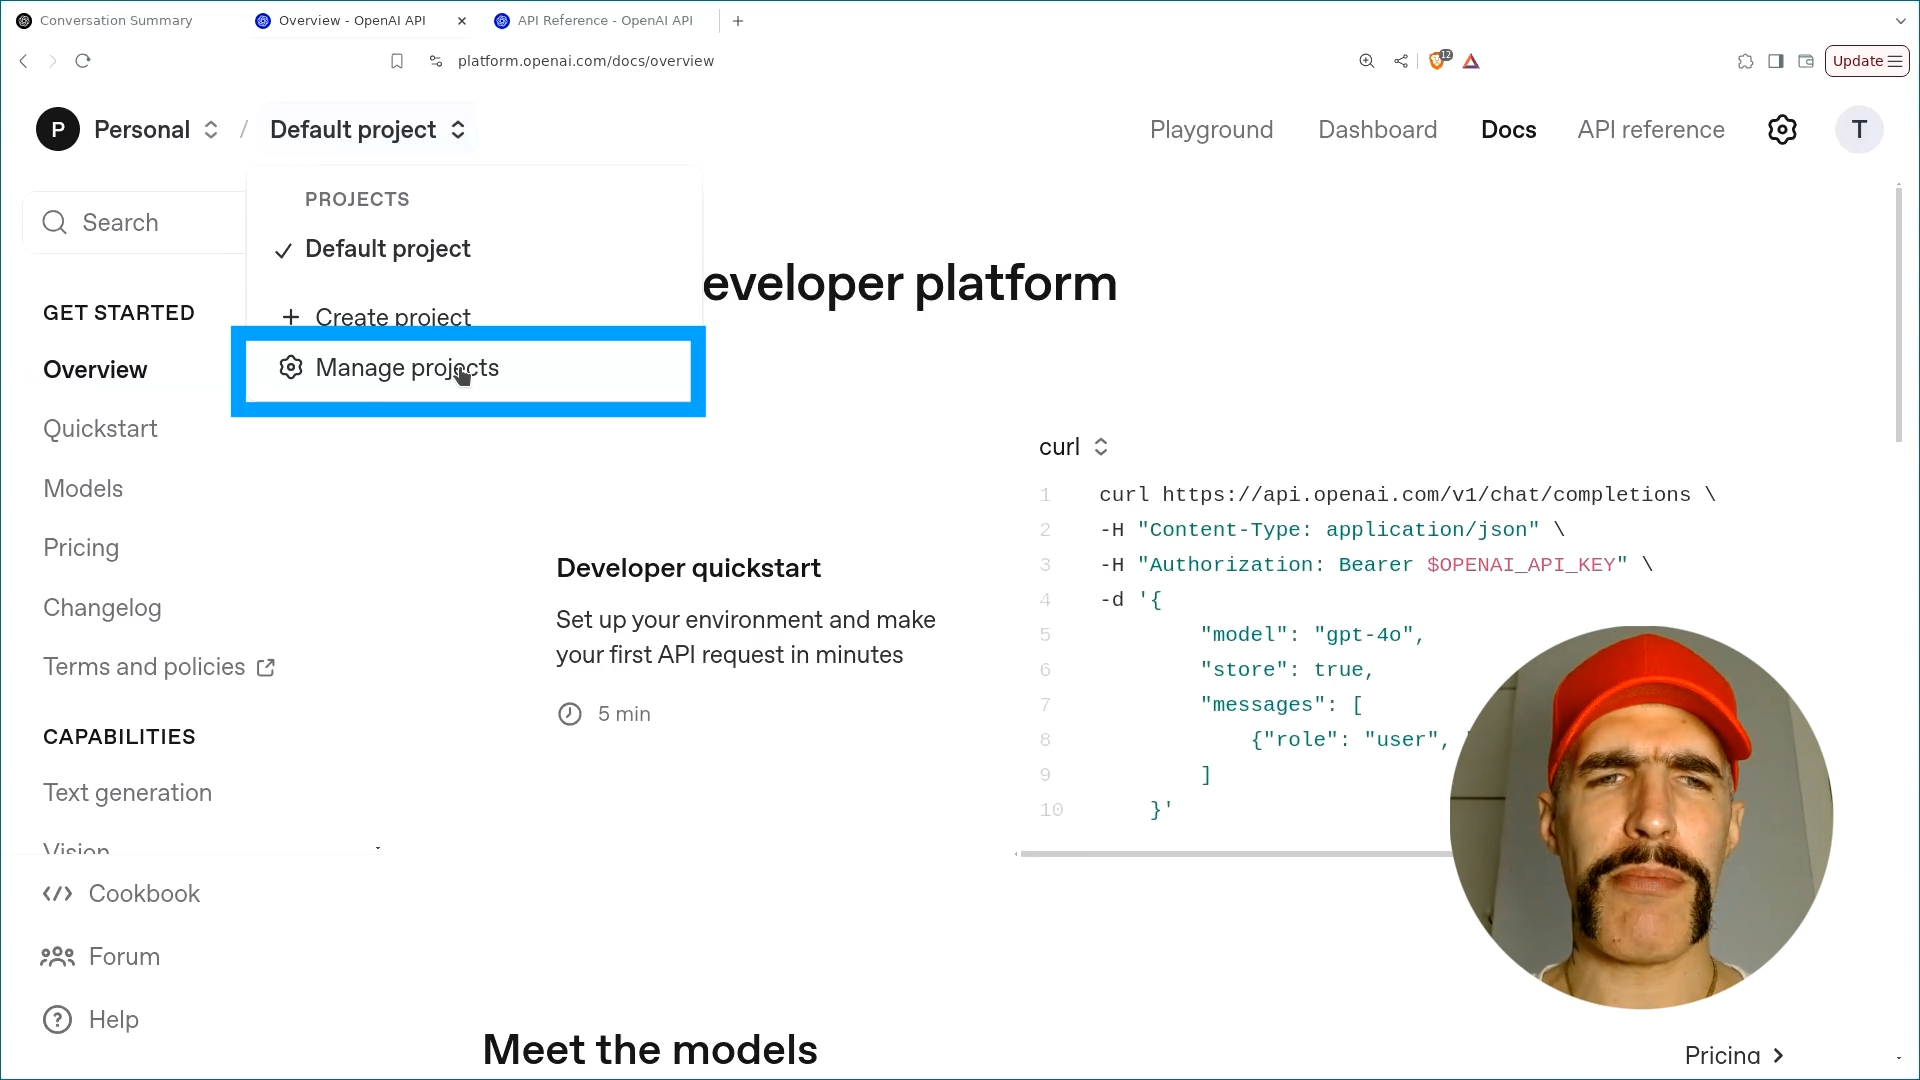1920x1080 pixels.
Task: Open Models in sidebar
Action: pyautogui.click(x=83, y=489)
